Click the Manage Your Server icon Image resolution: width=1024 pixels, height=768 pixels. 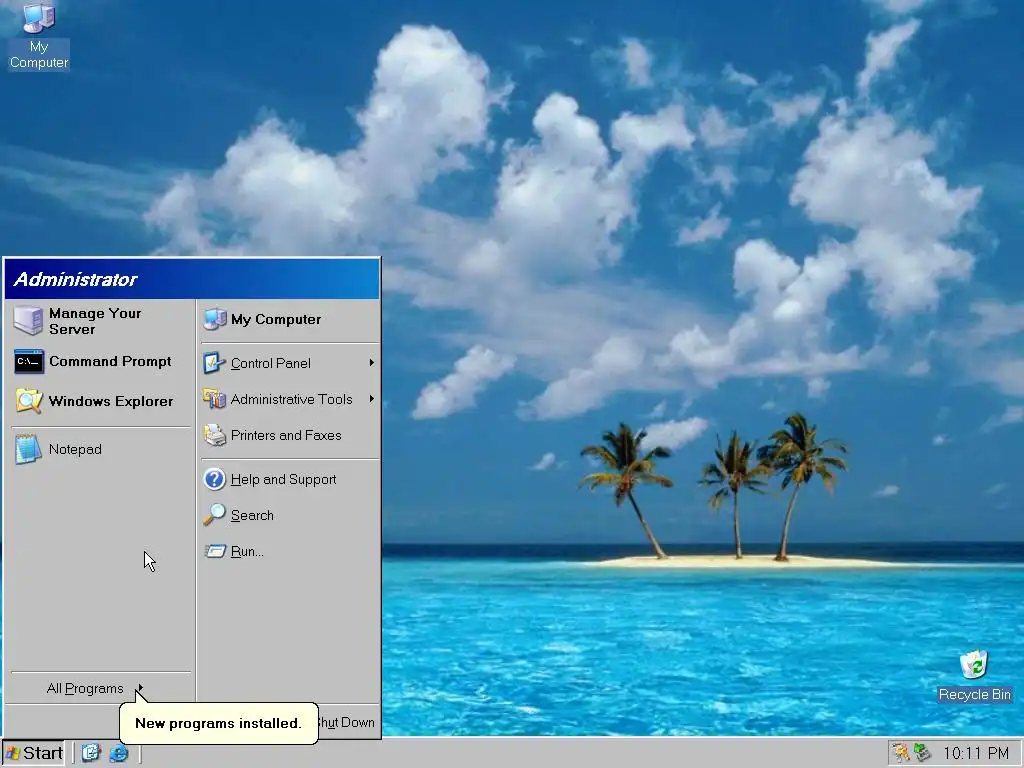[28, 321]
